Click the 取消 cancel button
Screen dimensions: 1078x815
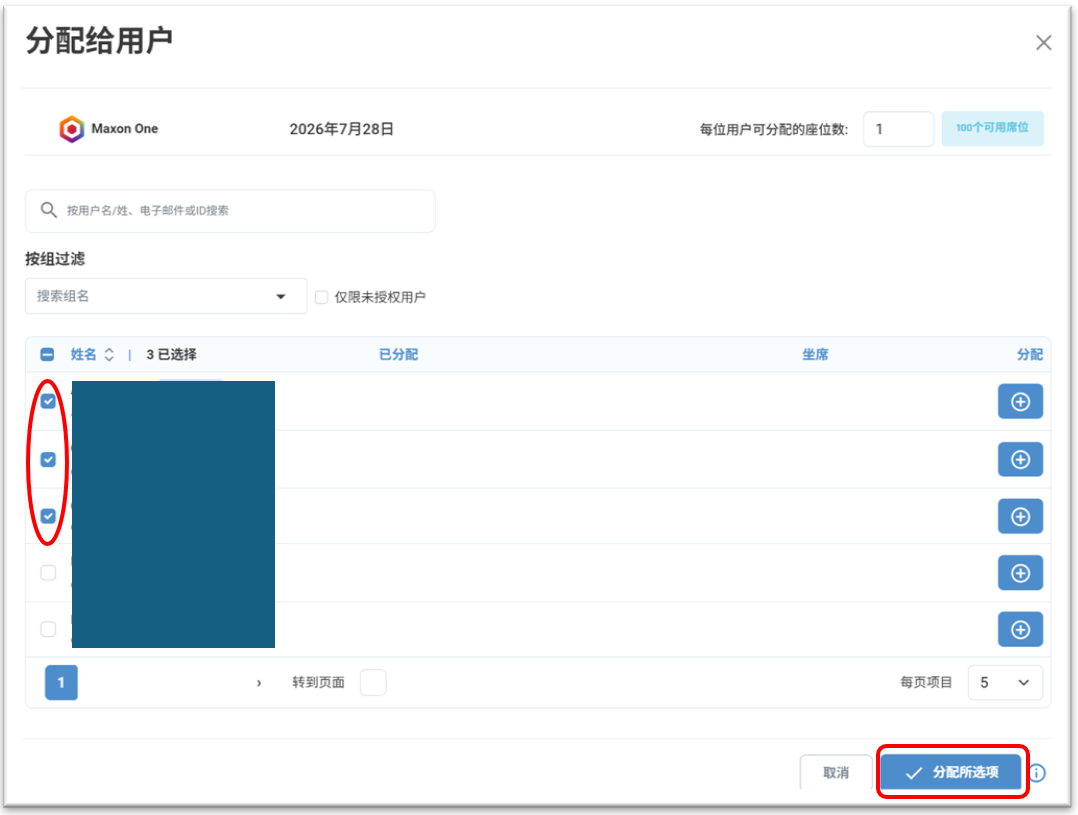836,772
